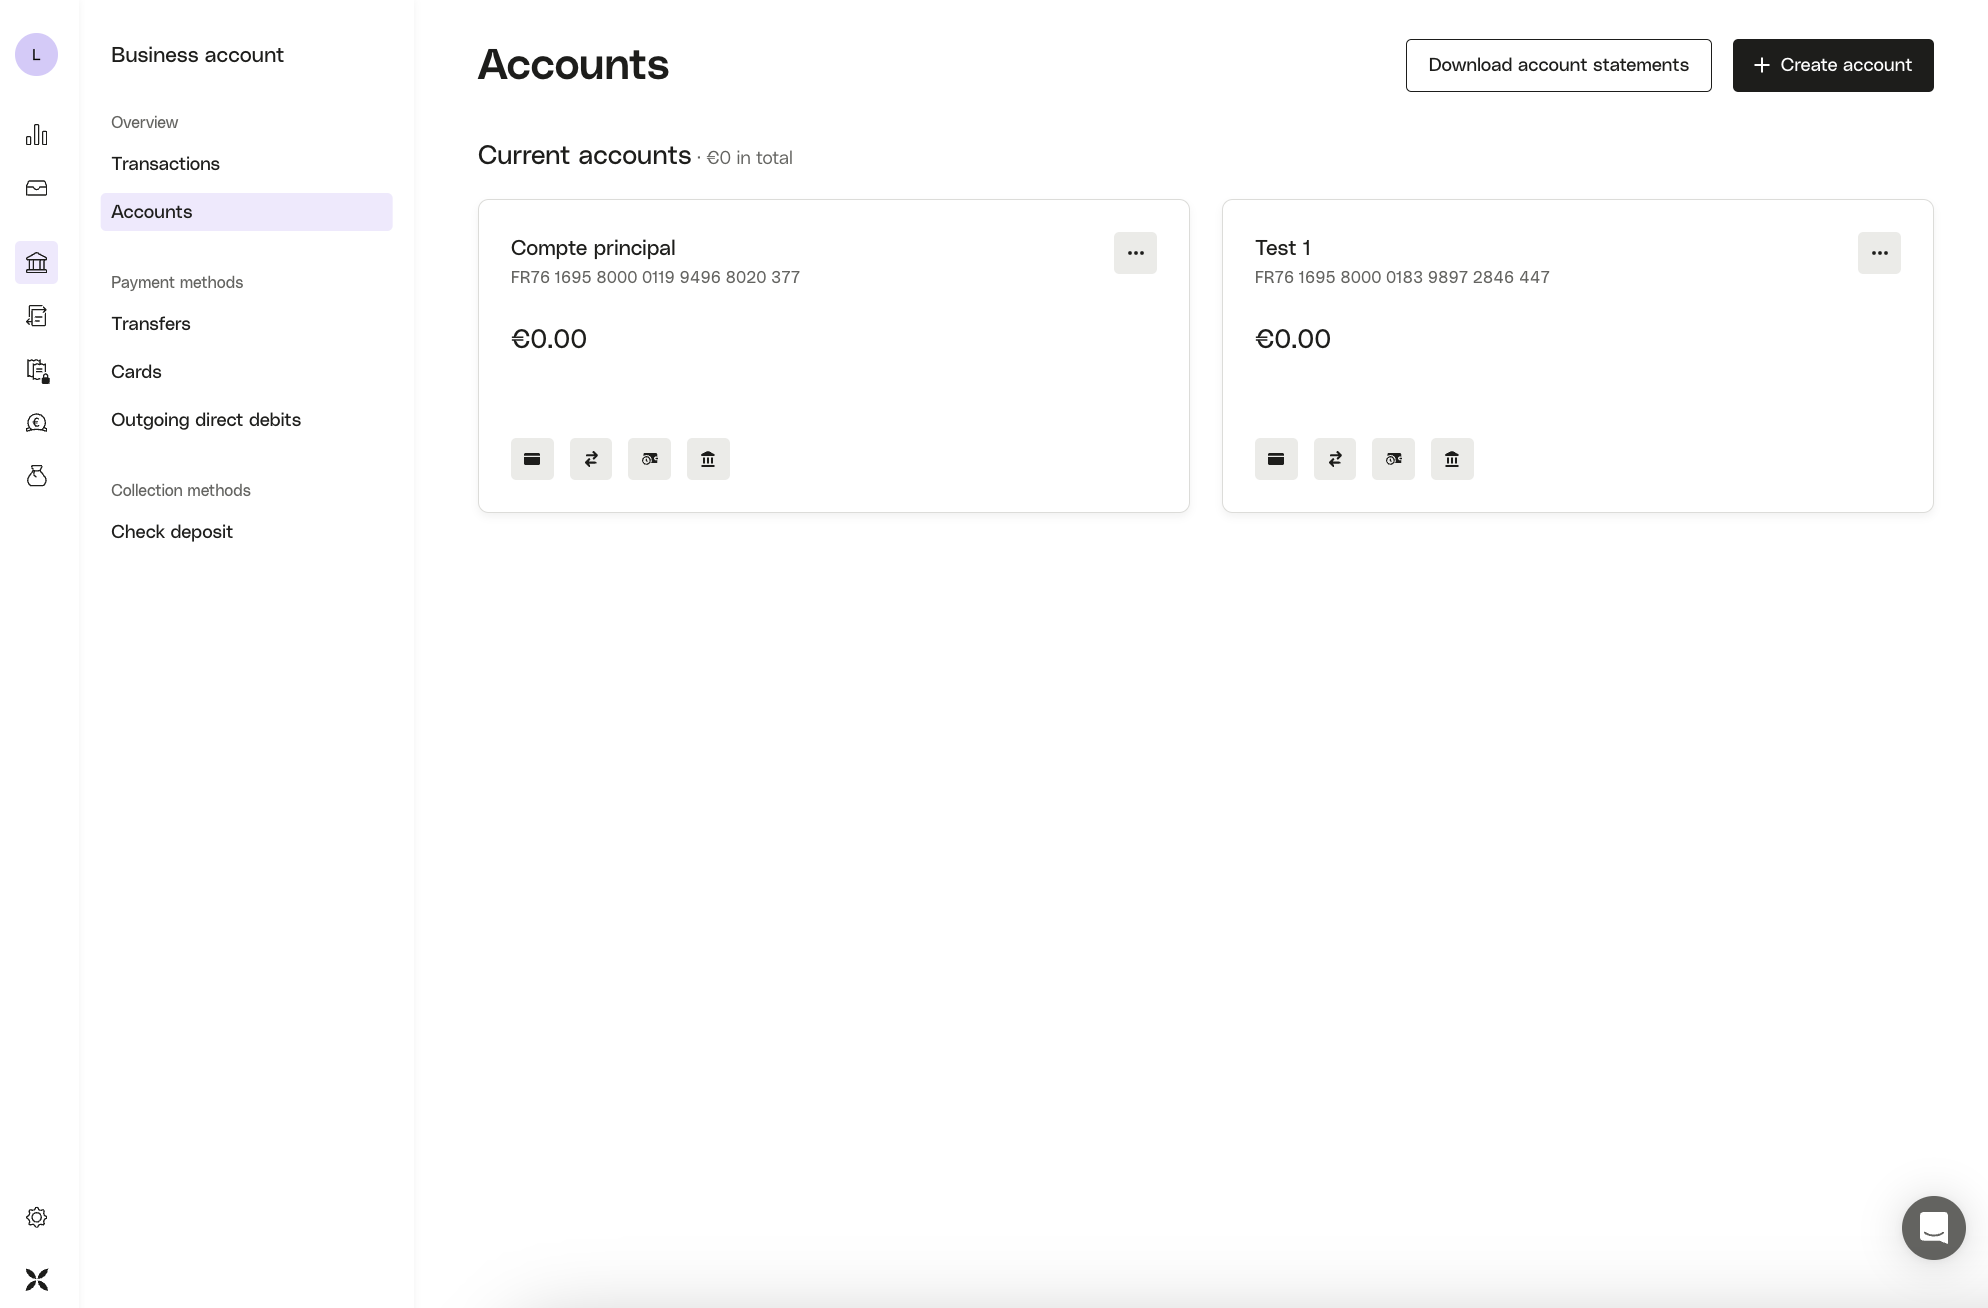Click the logo icon at the sidebar bottom
The height and width of the screenshot is (1308, 1988).
click(37, 1279)
